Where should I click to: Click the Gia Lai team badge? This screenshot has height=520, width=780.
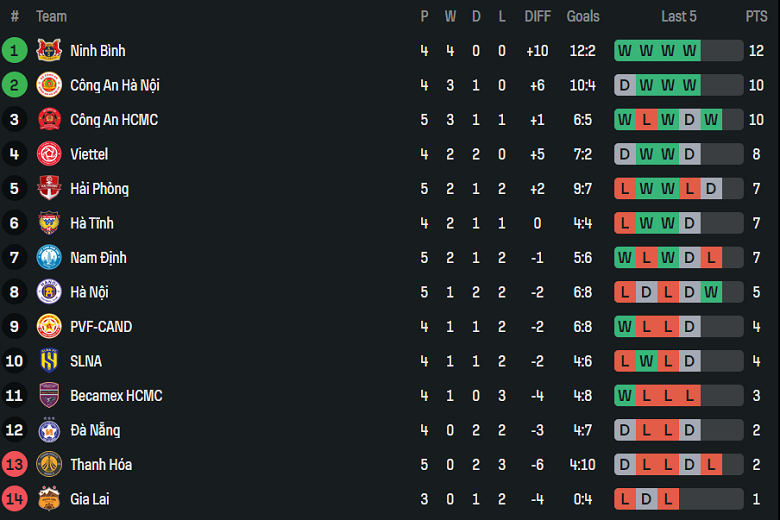(48, 499)
